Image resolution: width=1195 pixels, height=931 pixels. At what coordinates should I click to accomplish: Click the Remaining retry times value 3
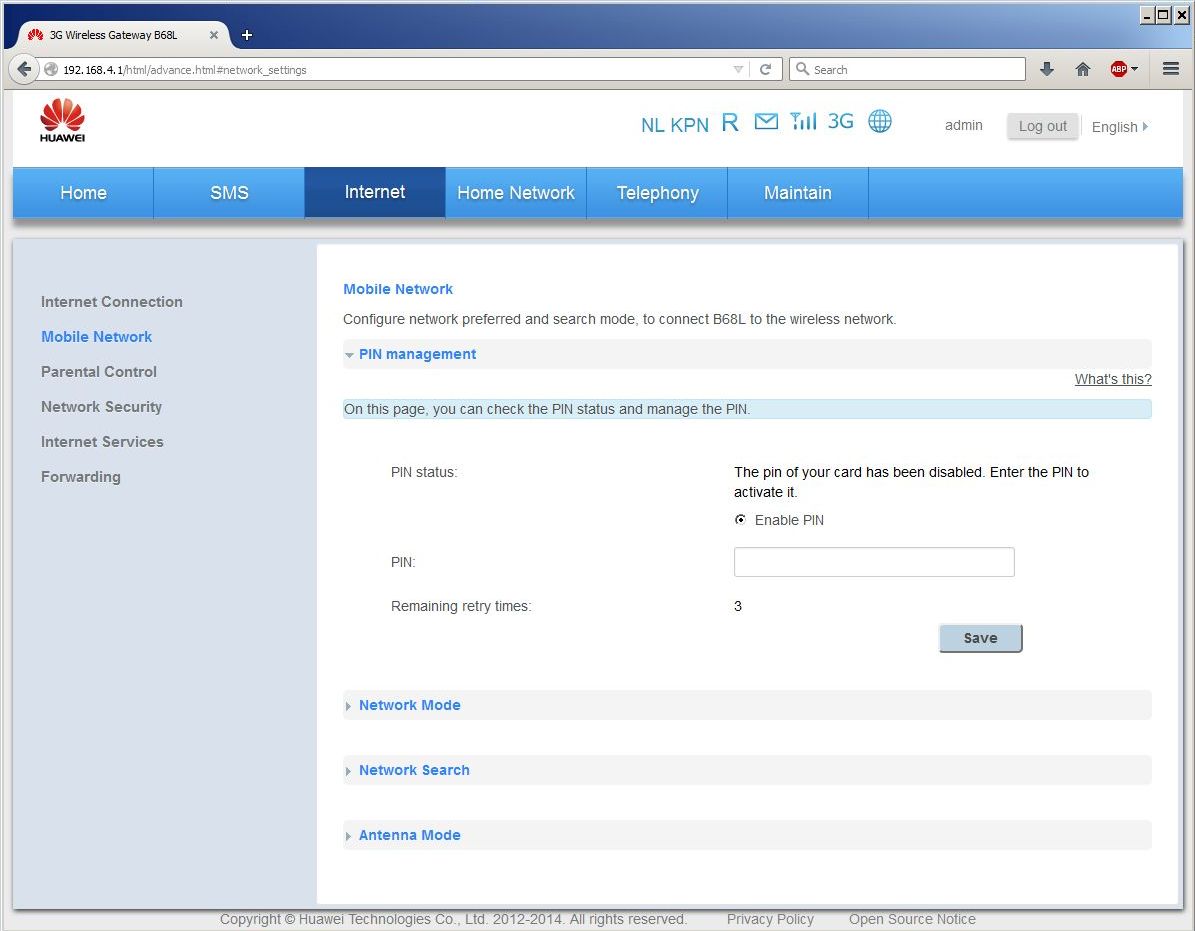pos(738,606)
